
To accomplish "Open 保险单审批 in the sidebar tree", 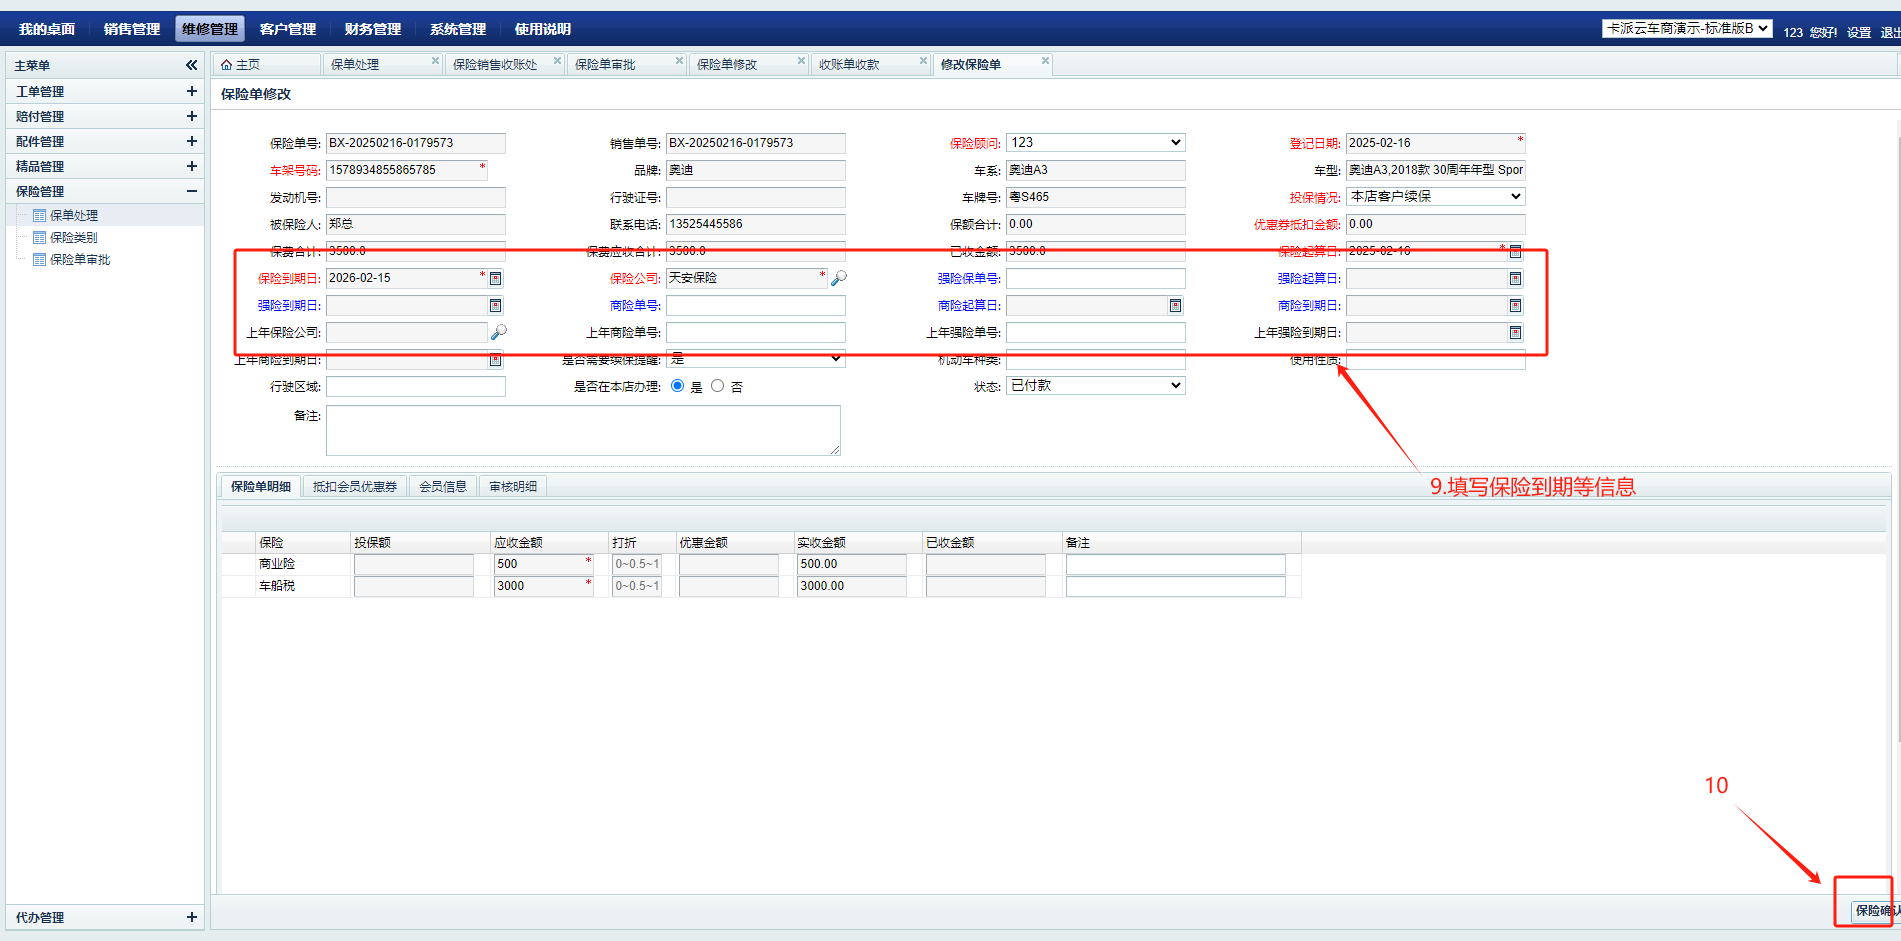I will point(80,260).
